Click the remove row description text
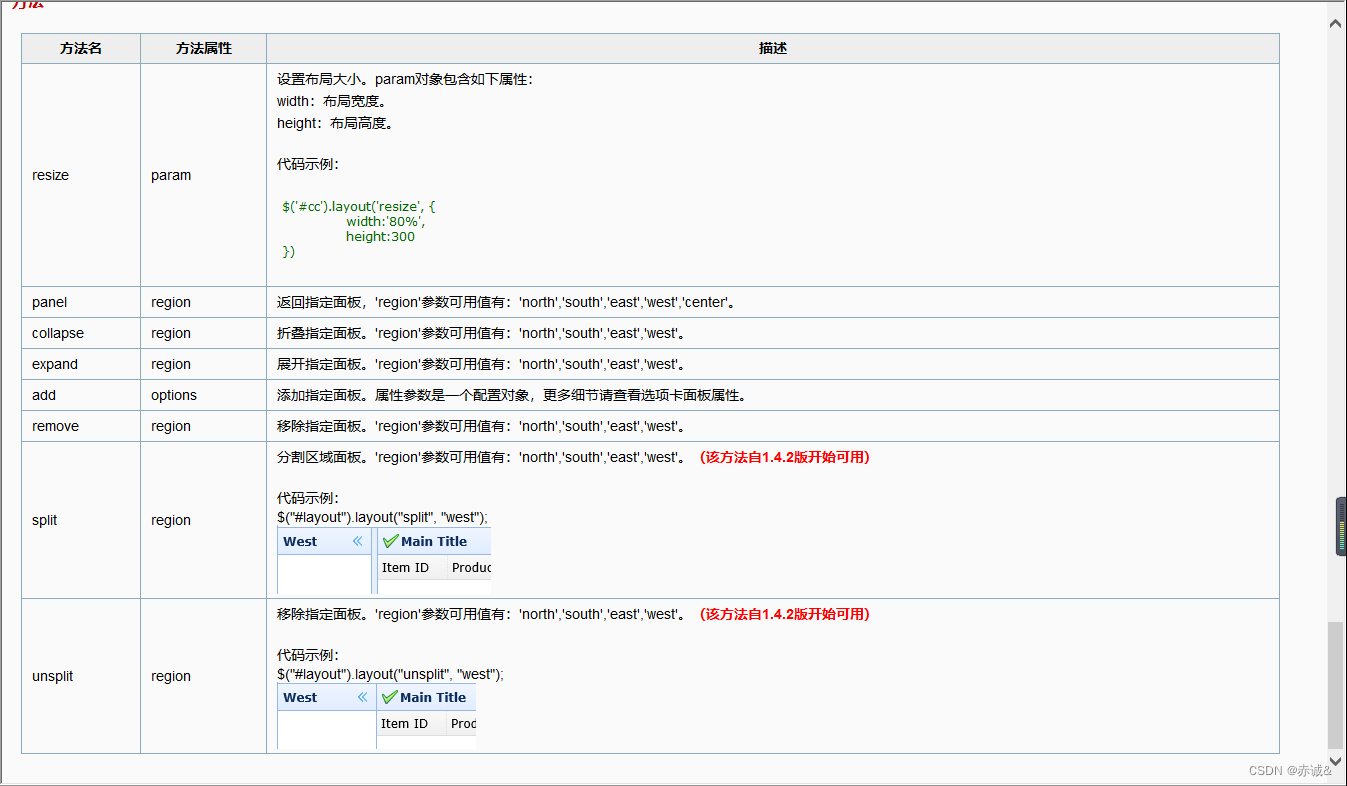1347x786 pixels. (483, 426)
